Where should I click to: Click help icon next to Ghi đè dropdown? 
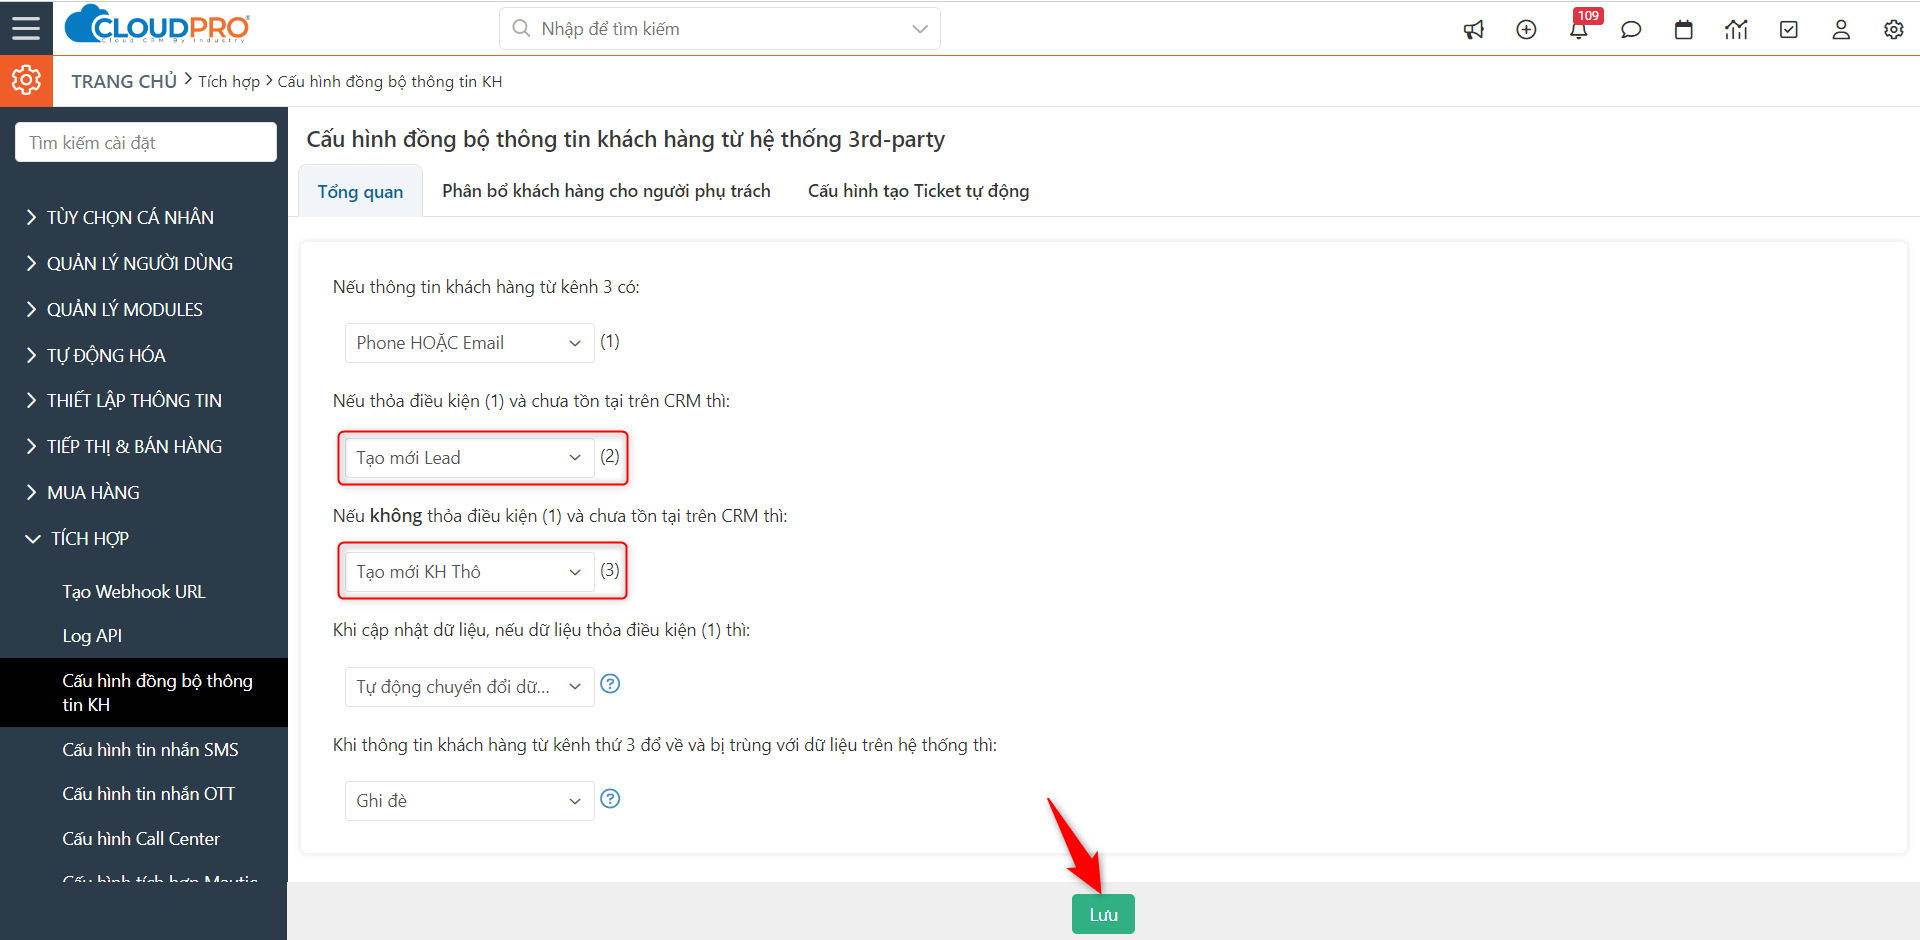pos(610,799)
